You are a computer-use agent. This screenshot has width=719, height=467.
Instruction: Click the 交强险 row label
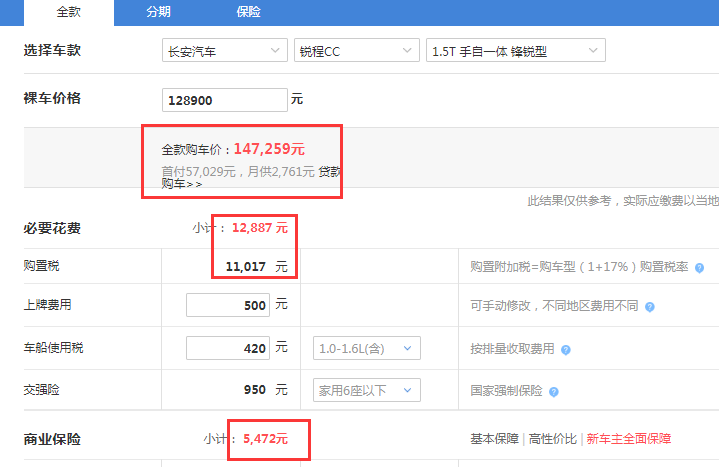(42, 390)
